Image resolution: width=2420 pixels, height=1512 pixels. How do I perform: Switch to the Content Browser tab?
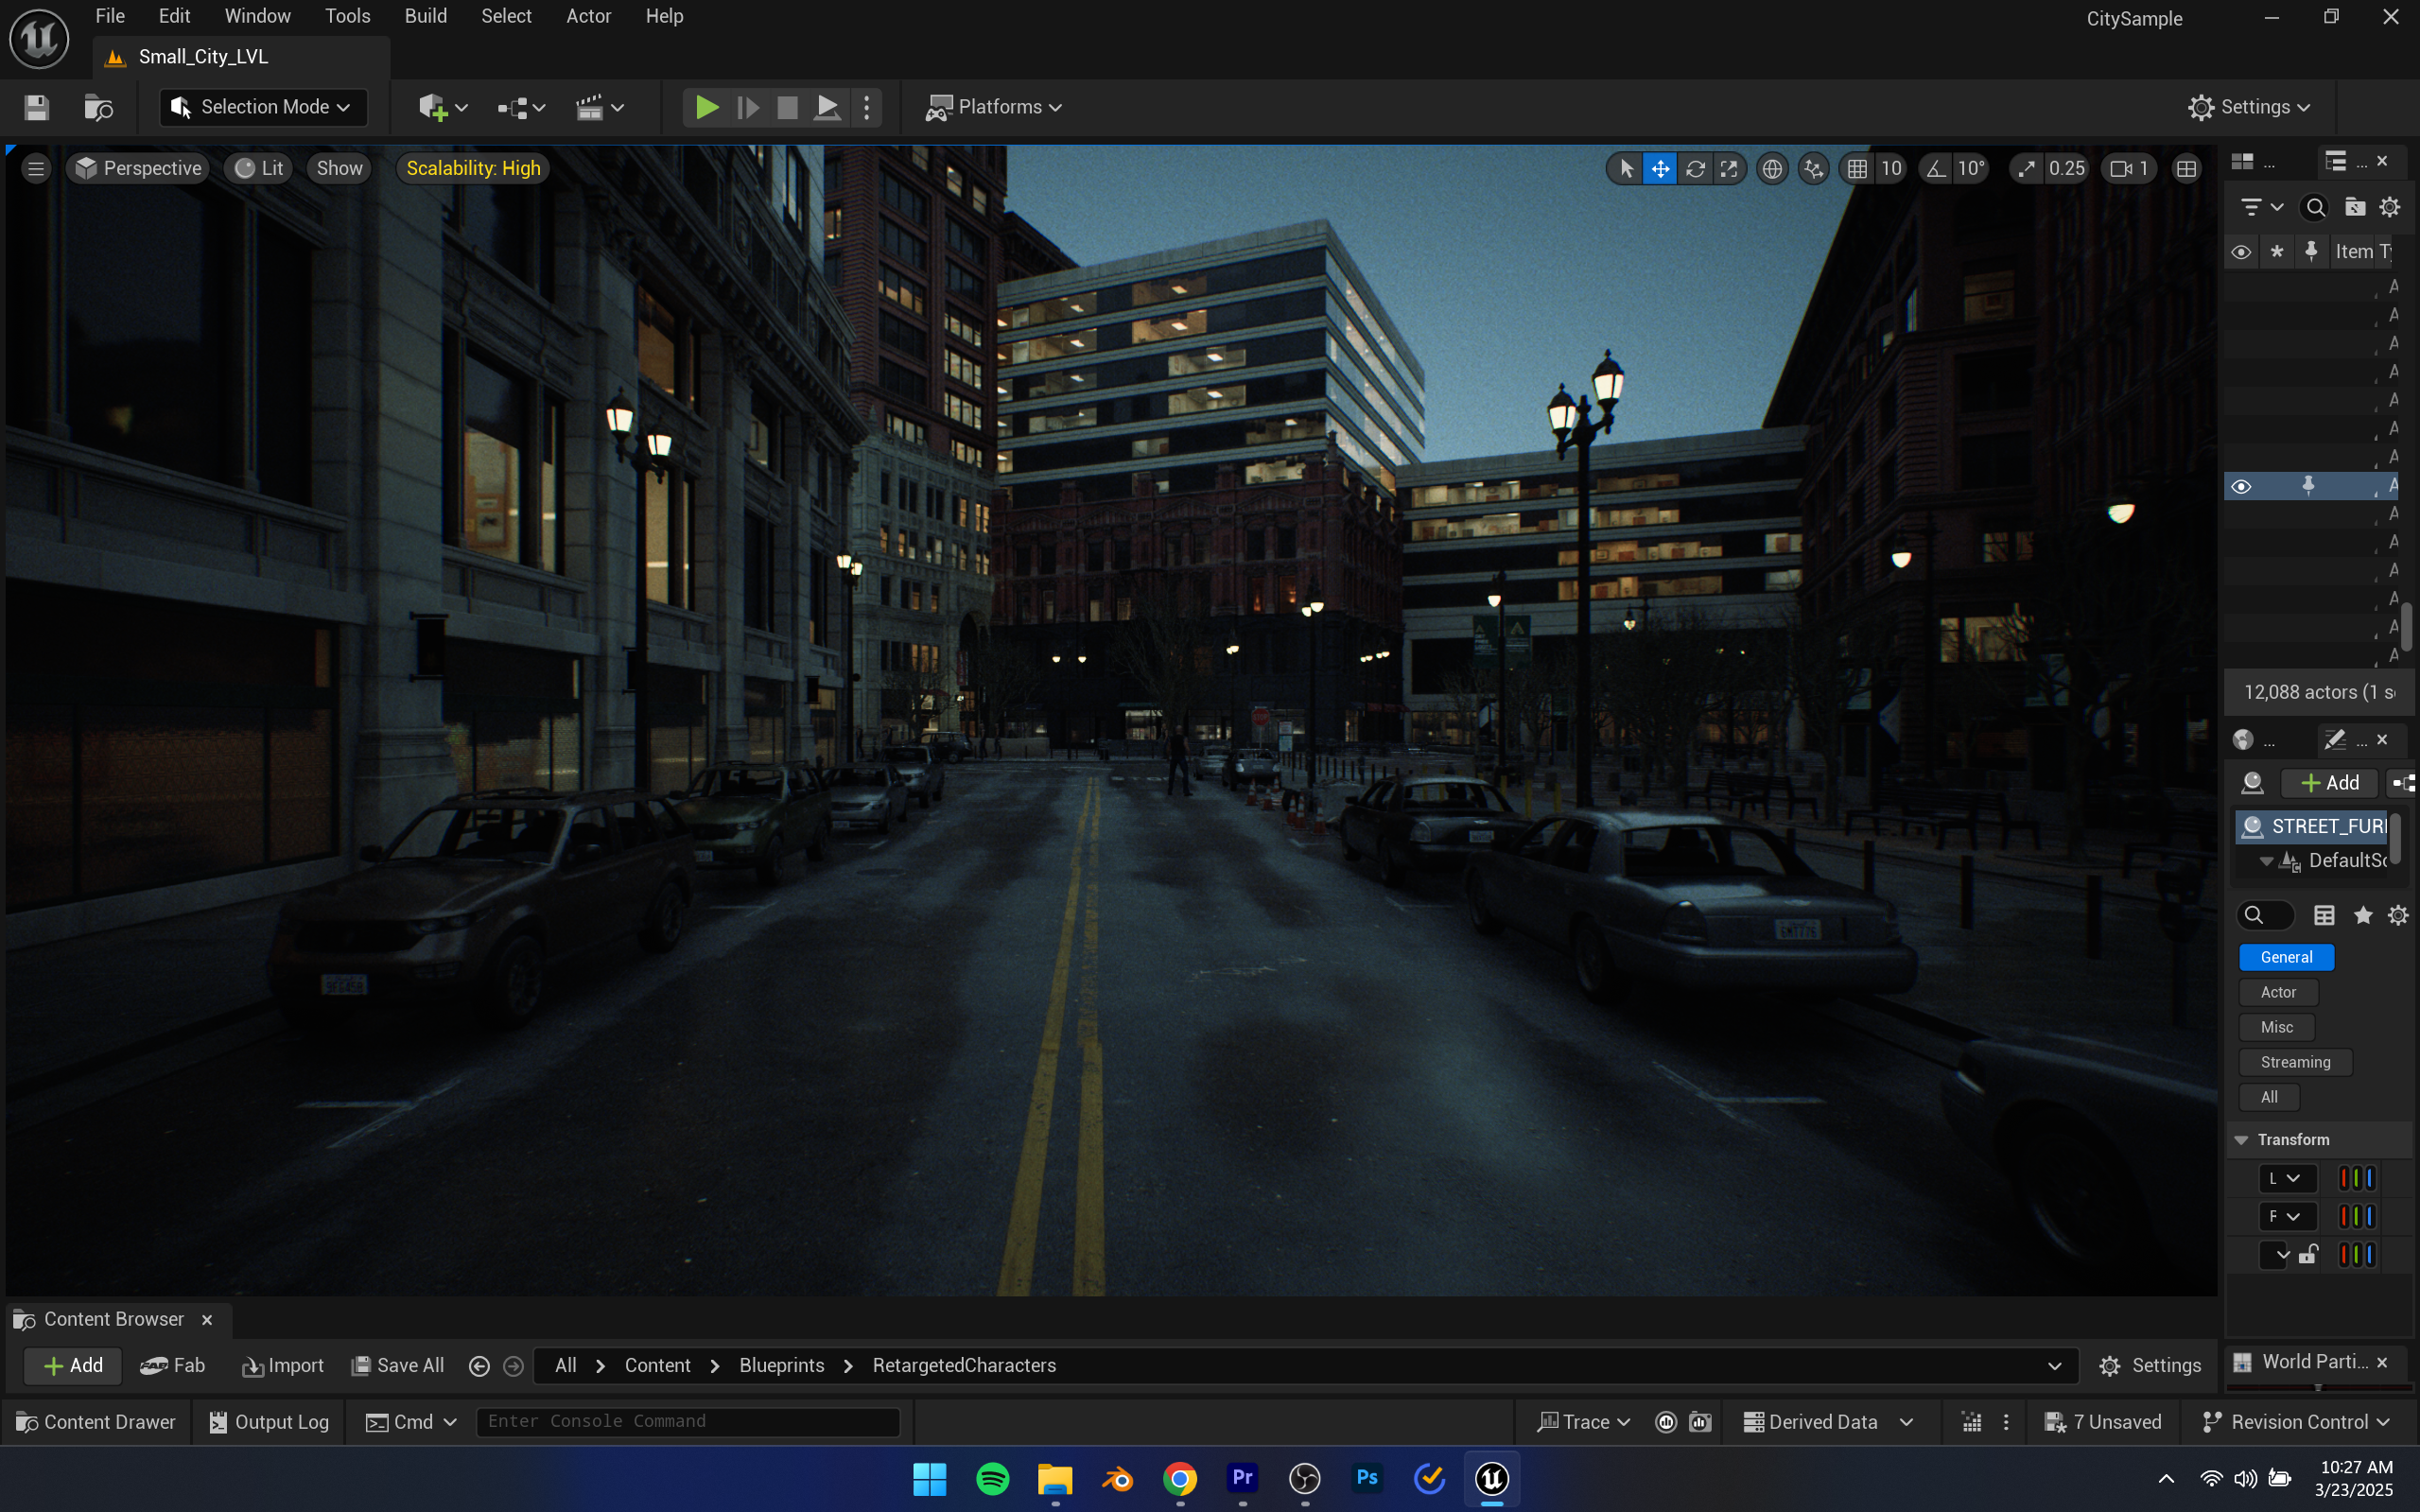113,1319
